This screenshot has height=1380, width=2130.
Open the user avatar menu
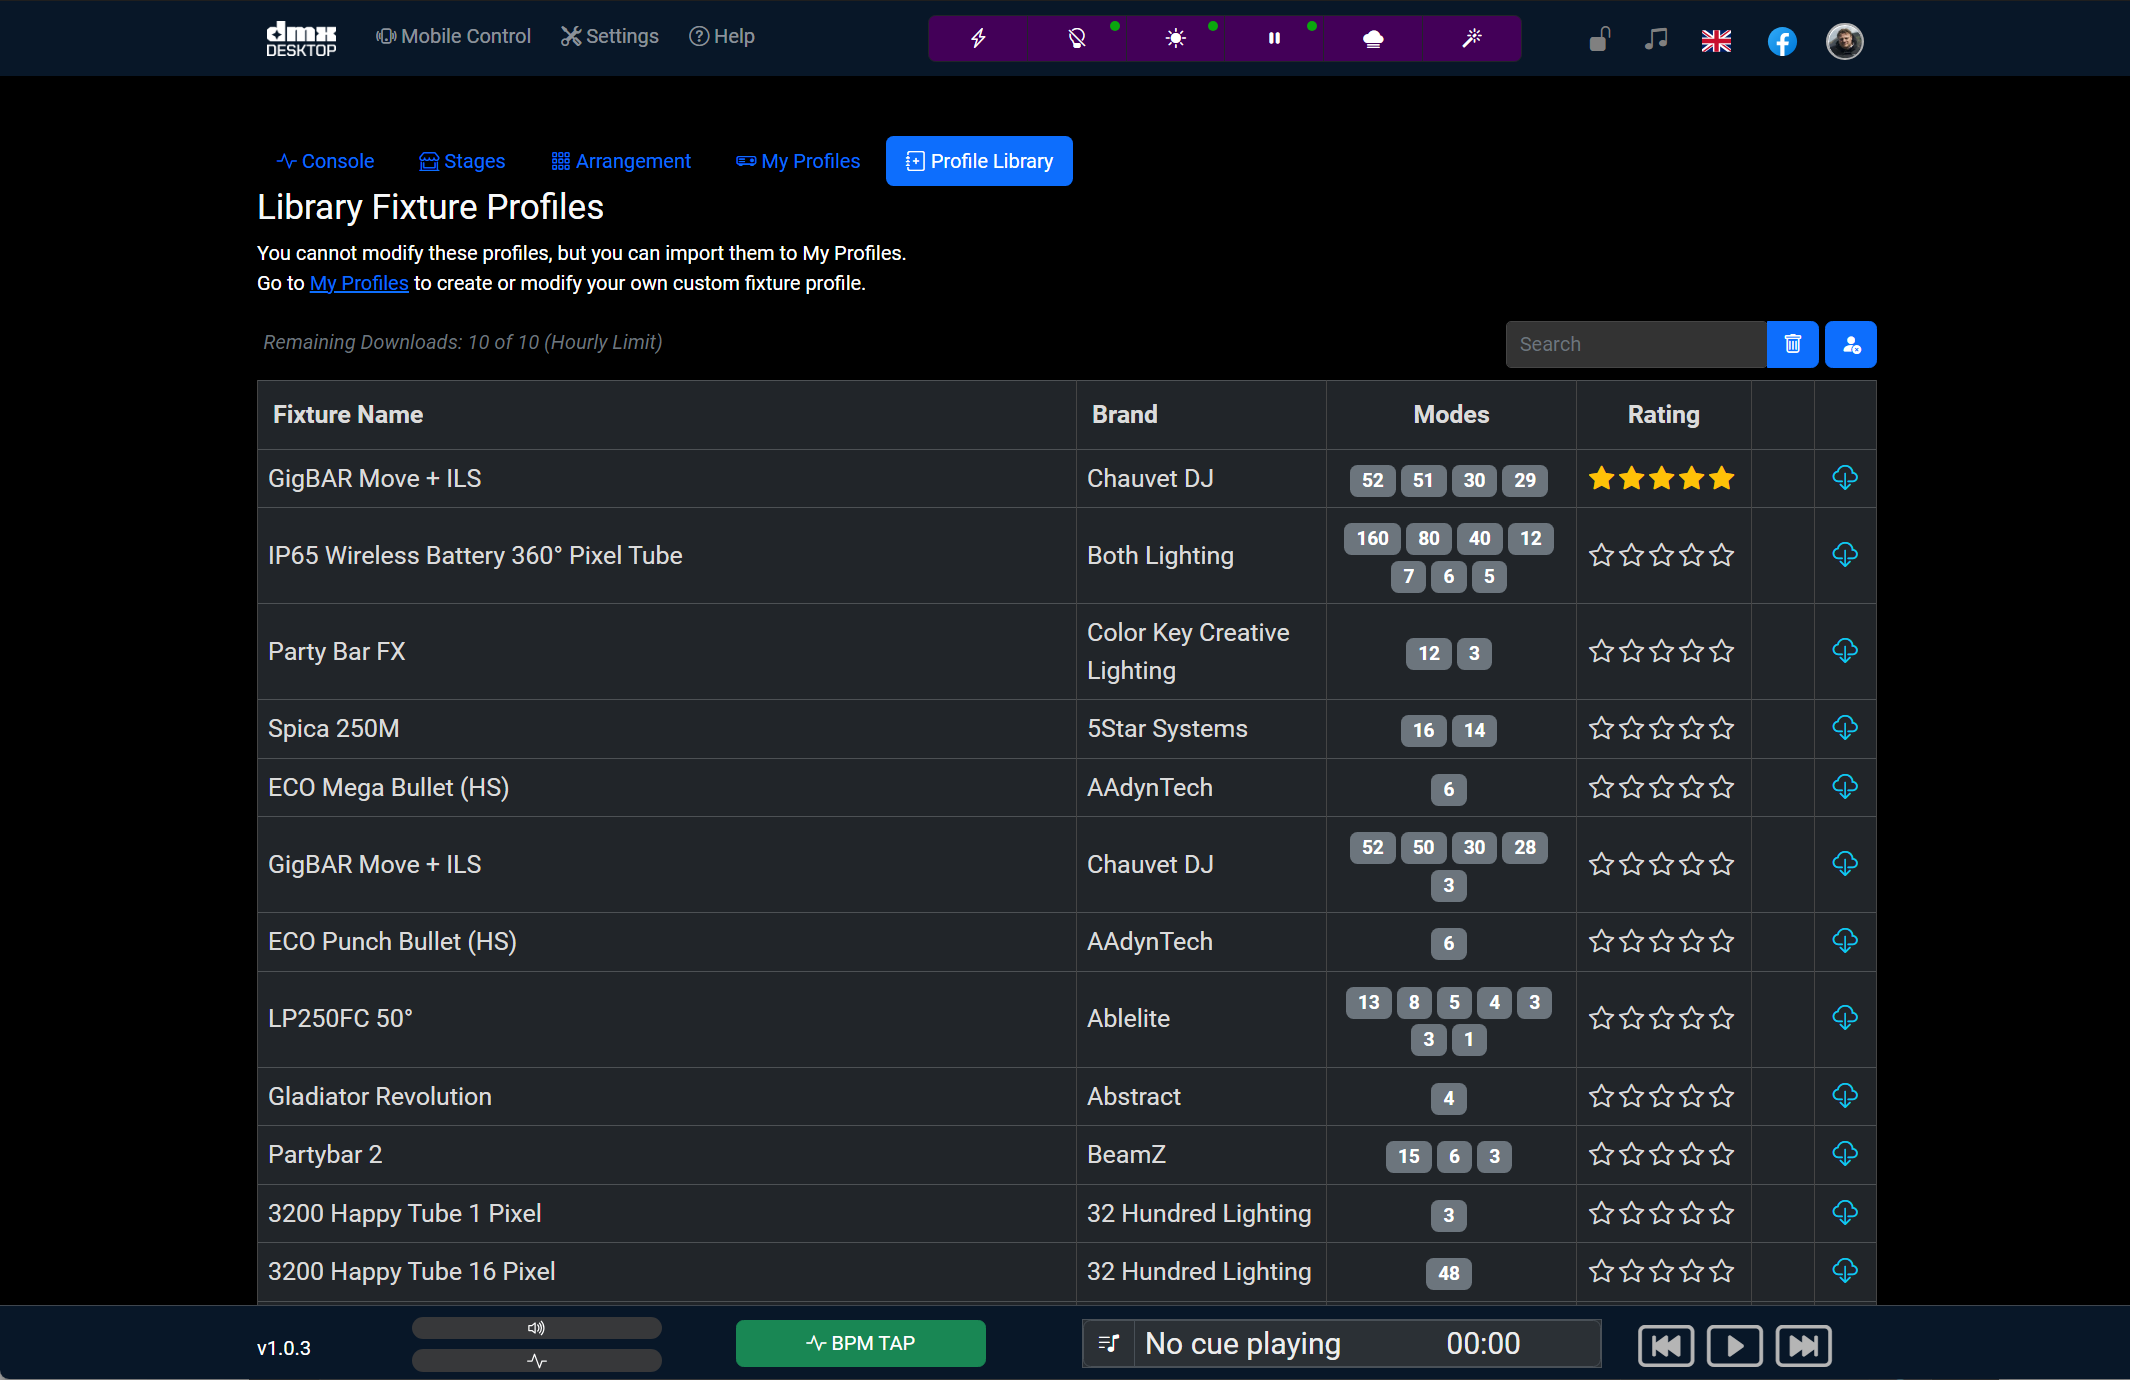point(1844,41)
